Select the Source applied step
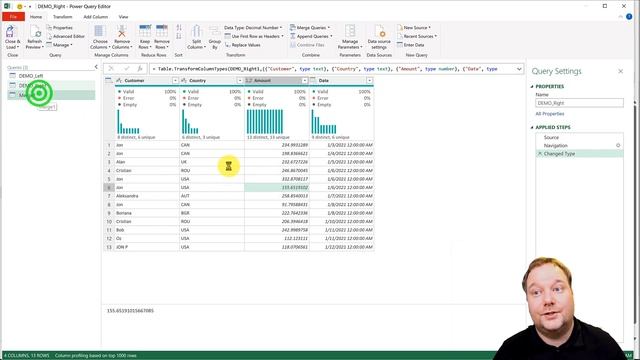 tap(579, 138)
